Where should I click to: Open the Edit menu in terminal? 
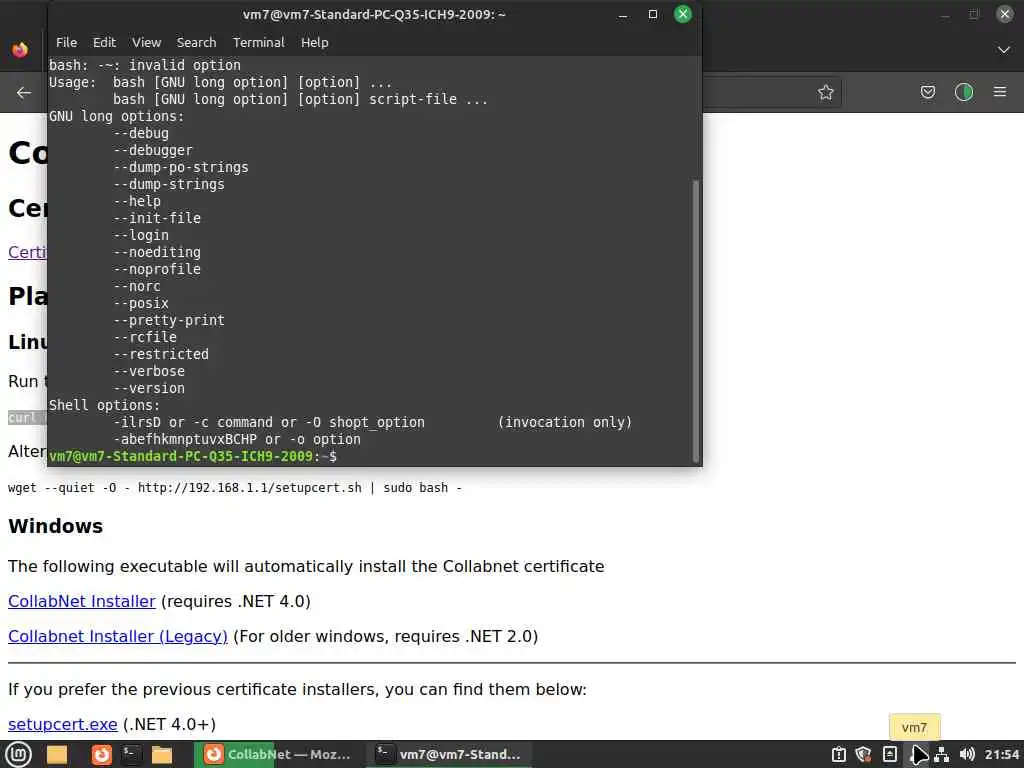(x=104, y=42)
